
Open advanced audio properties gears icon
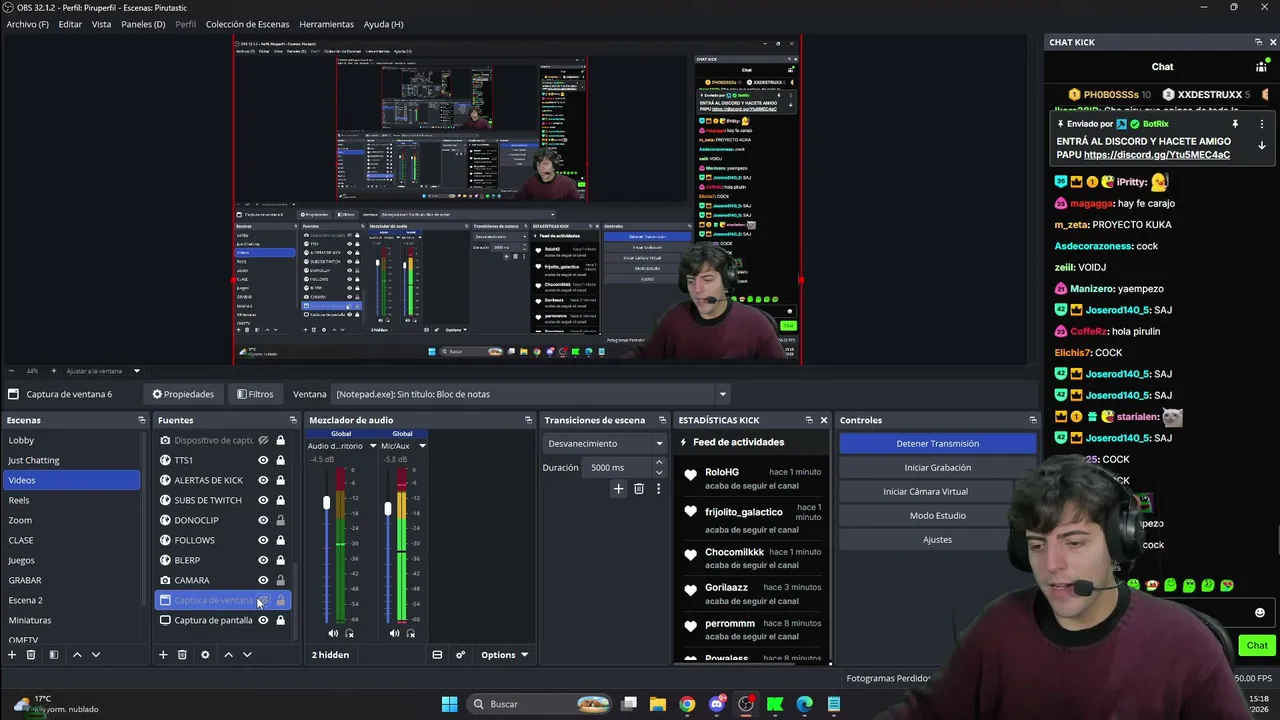pyautogui.click(x=461, y=655)
